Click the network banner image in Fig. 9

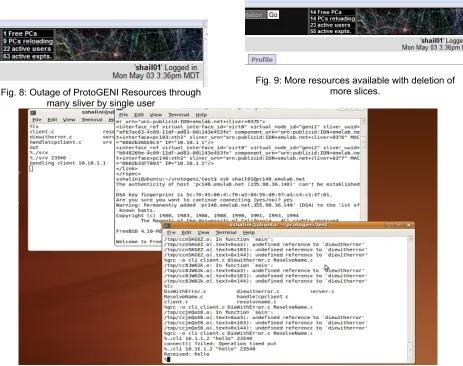tap(409, 21)
